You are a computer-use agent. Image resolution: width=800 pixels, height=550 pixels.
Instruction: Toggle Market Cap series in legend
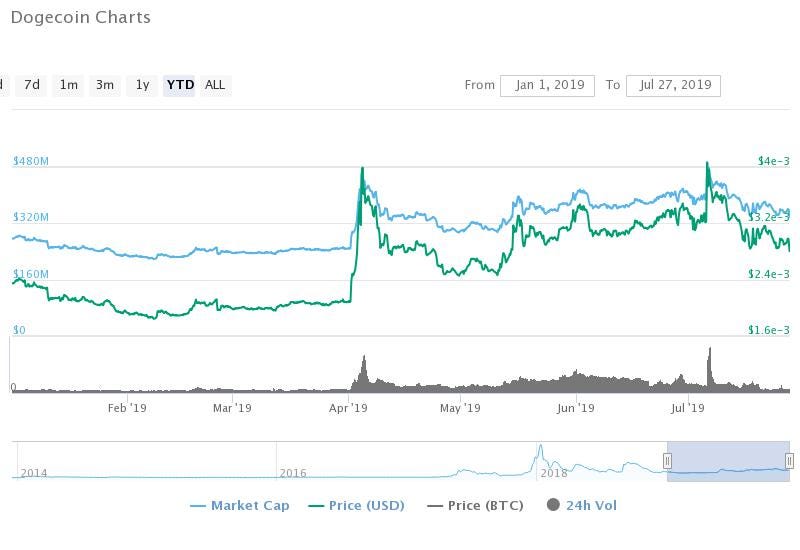click(x=239, y=506)
